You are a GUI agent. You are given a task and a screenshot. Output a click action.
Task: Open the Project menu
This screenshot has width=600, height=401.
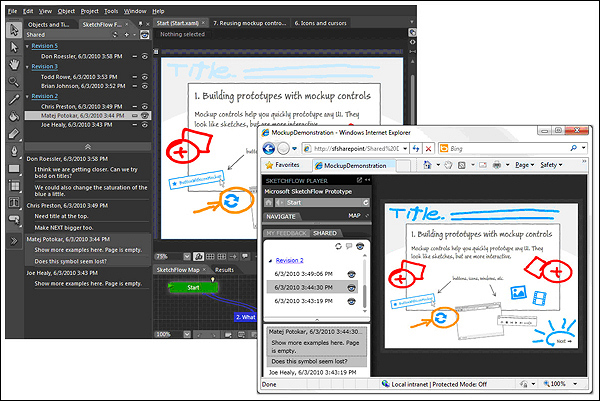pyautogui.click(x=90, y=11)
